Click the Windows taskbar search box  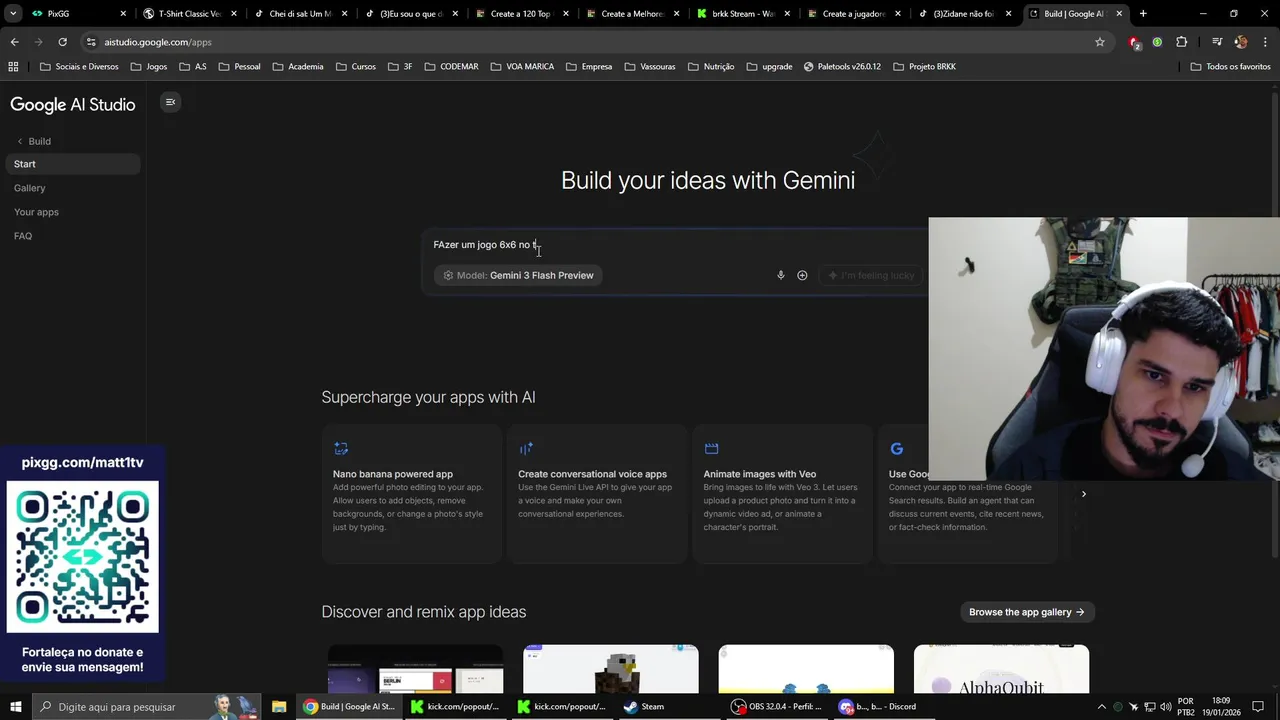point(147,707)
